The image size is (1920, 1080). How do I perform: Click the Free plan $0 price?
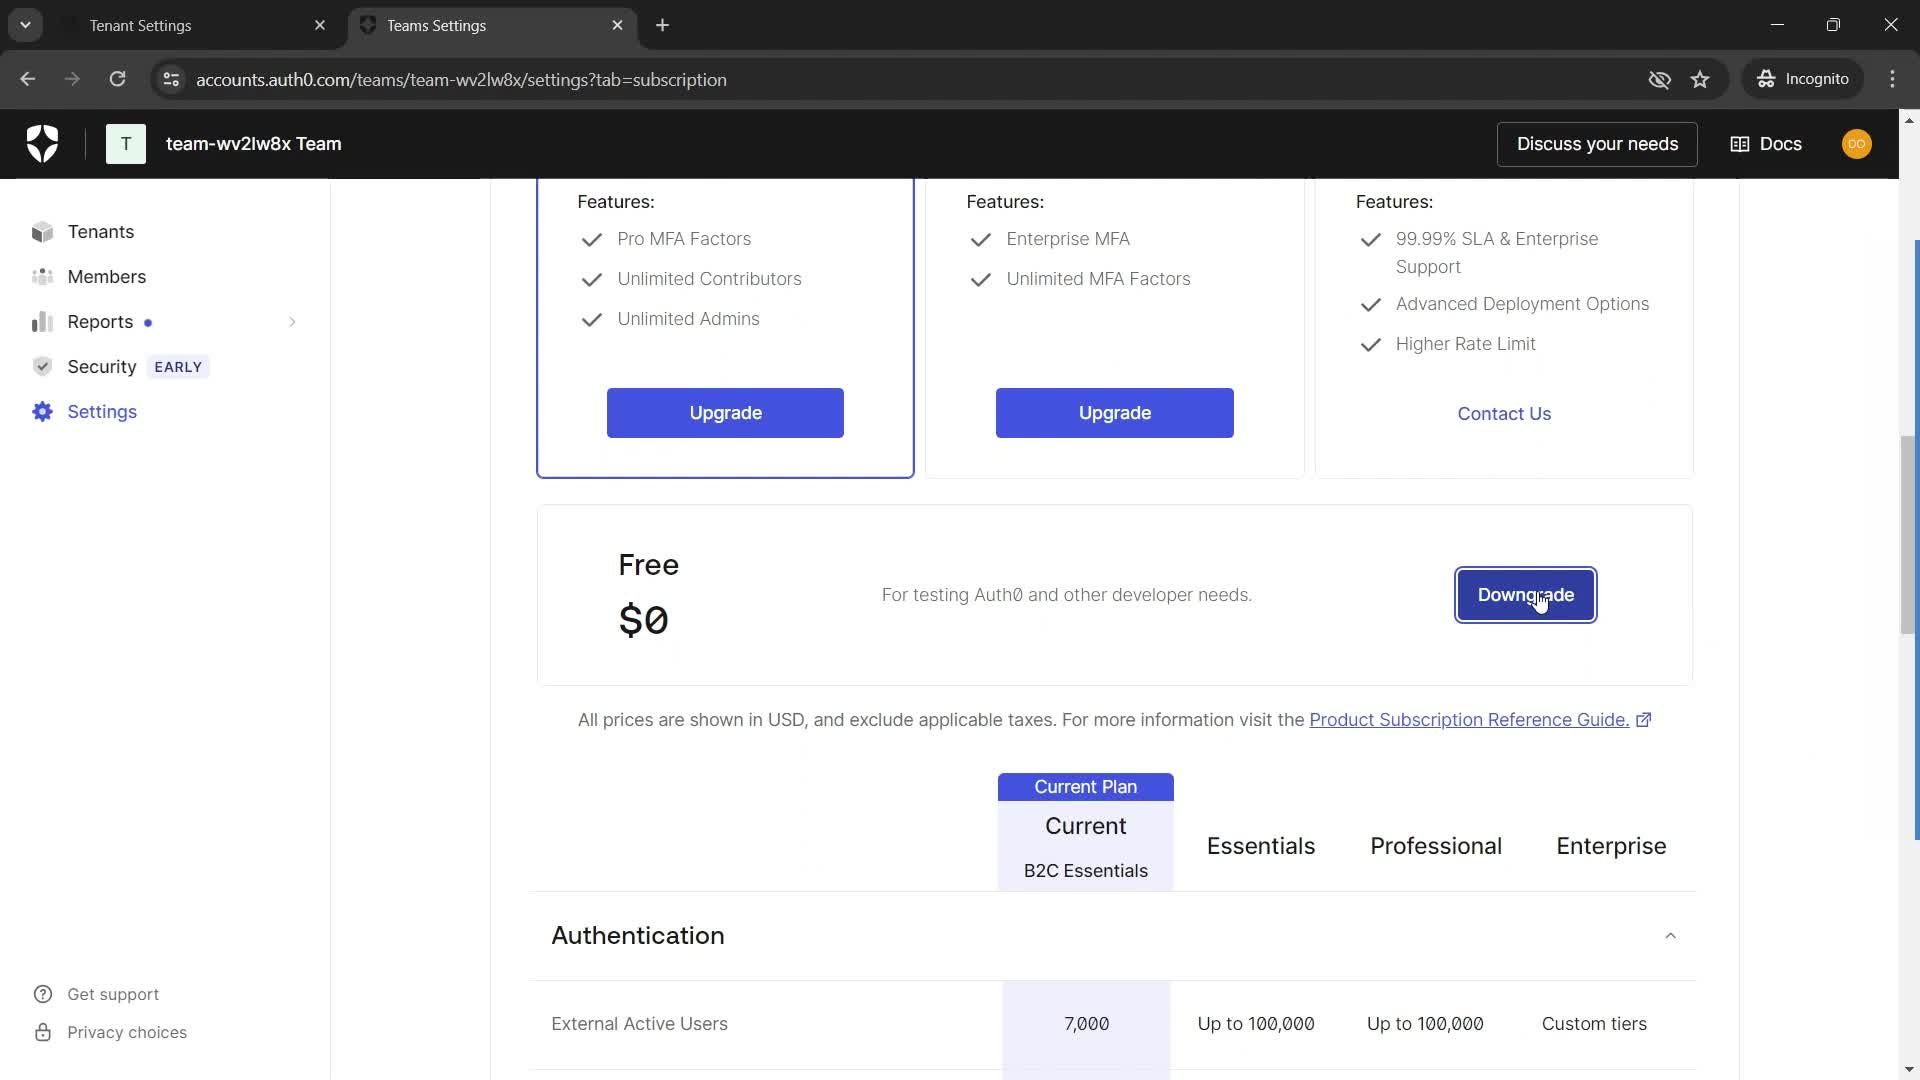click(x=643, y=620)
